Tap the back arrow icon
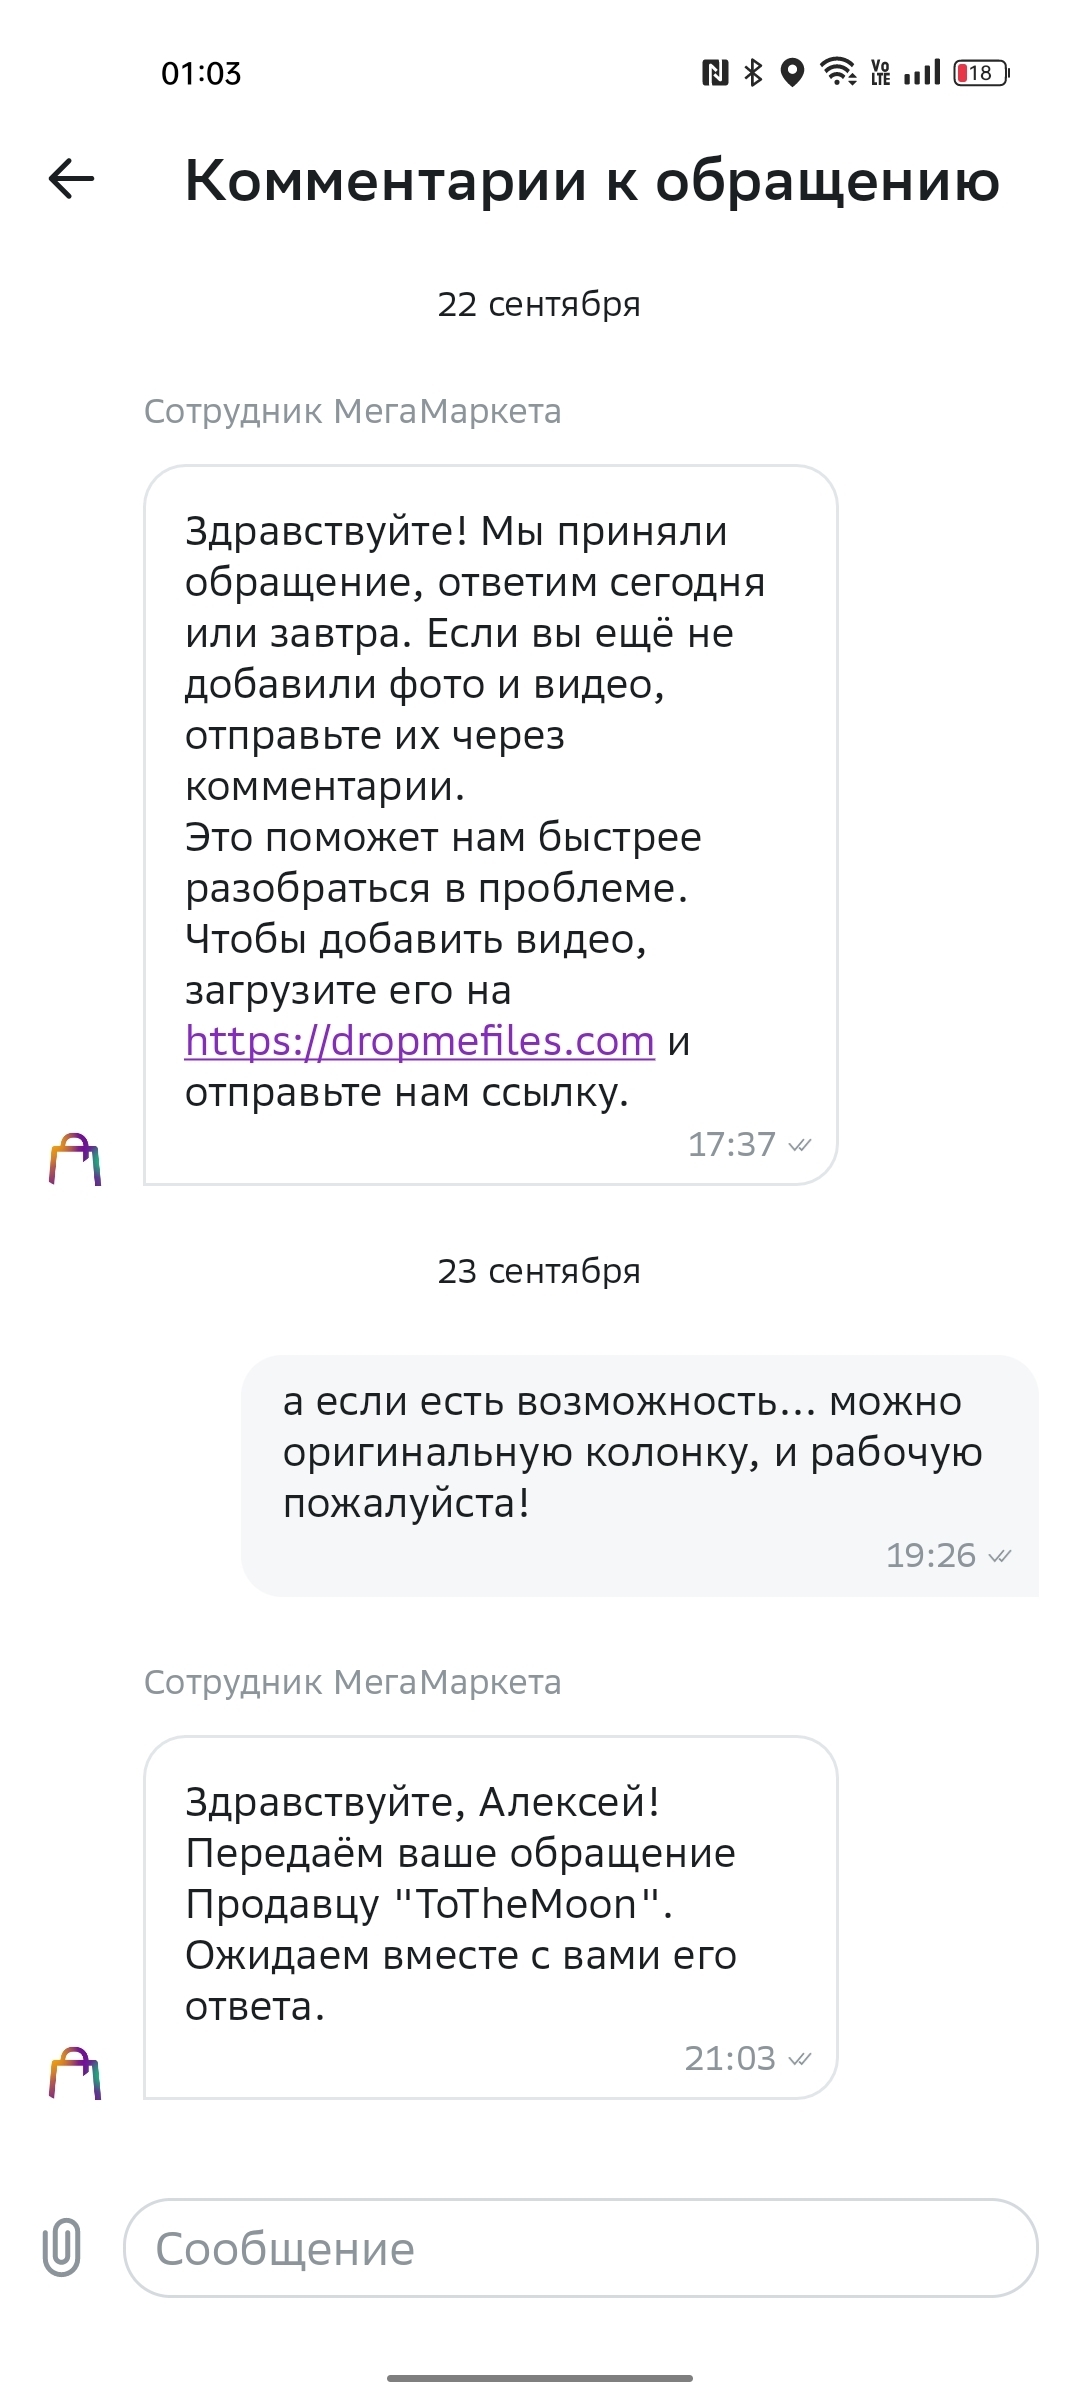 72,180
